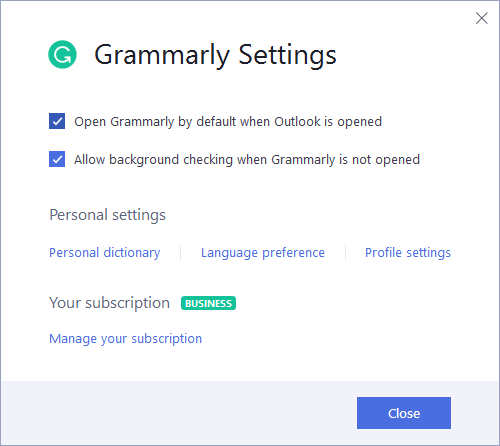The width and height of the screenshot is (500, 446).
Task: Open the Personal dictionary link
Action: (x=105, y=253)
